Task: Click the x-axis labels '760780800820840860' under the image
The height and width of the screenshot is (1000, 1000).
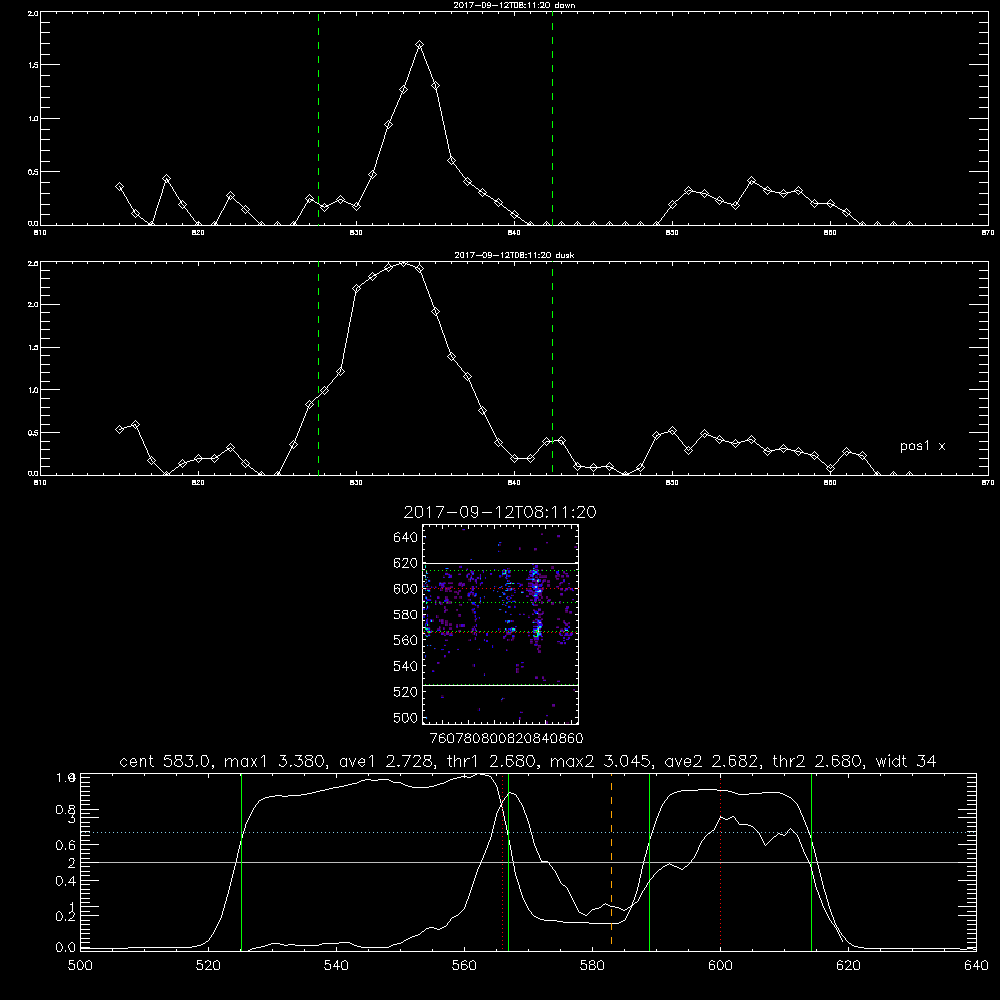Action: point(507,739)
